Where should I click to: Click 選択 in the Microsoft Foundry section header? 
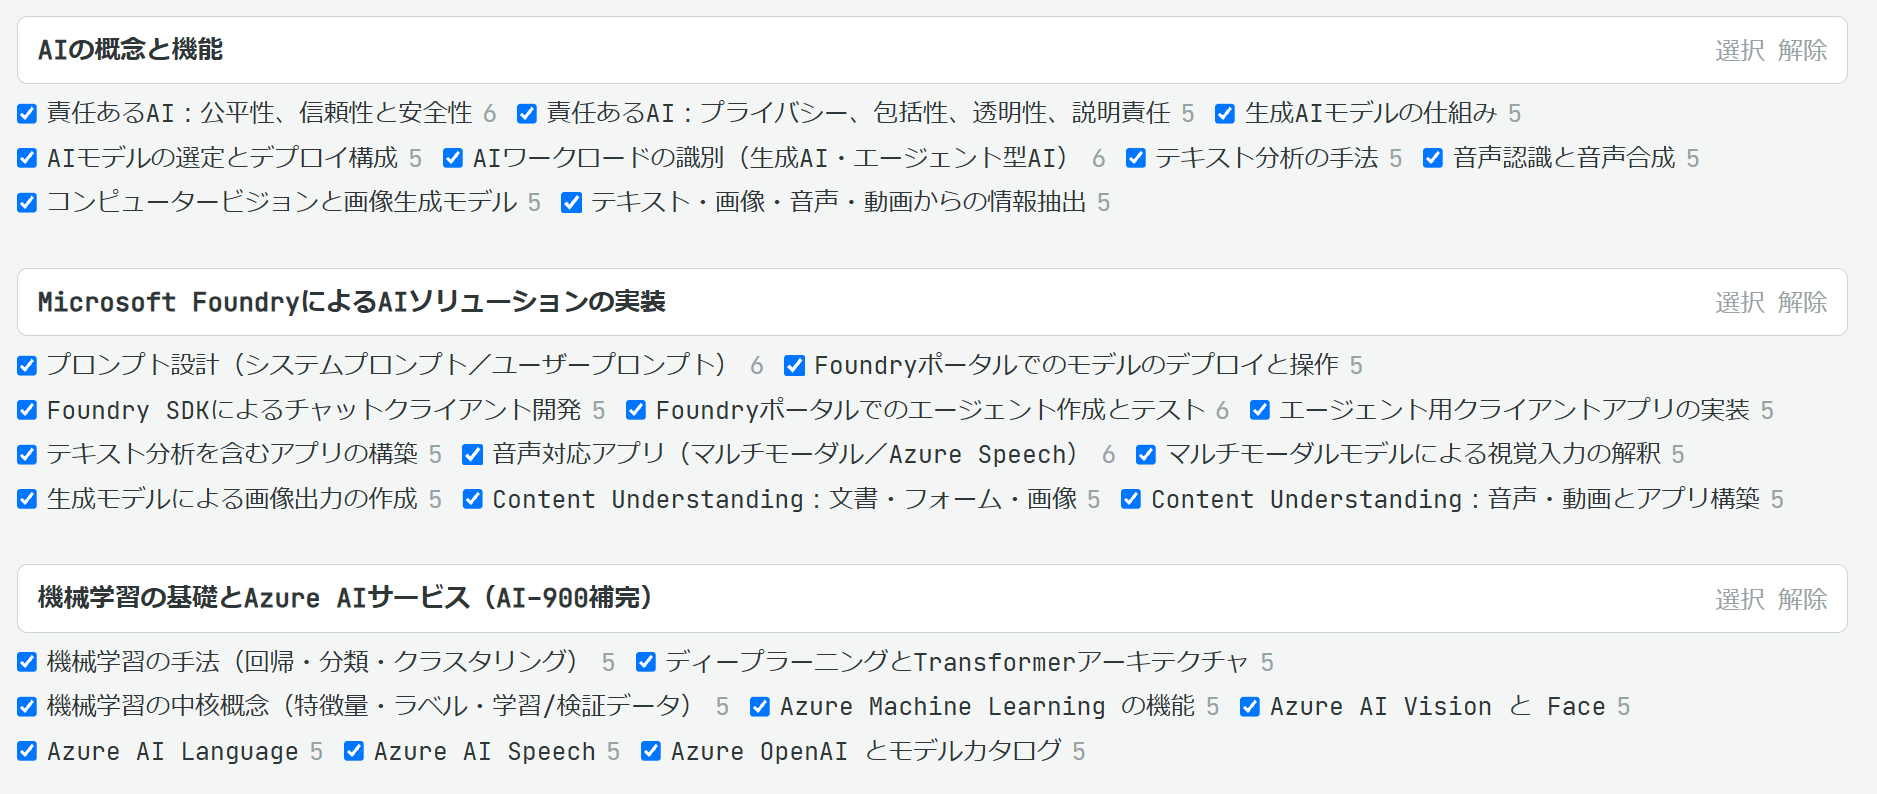coord(1740,302)
